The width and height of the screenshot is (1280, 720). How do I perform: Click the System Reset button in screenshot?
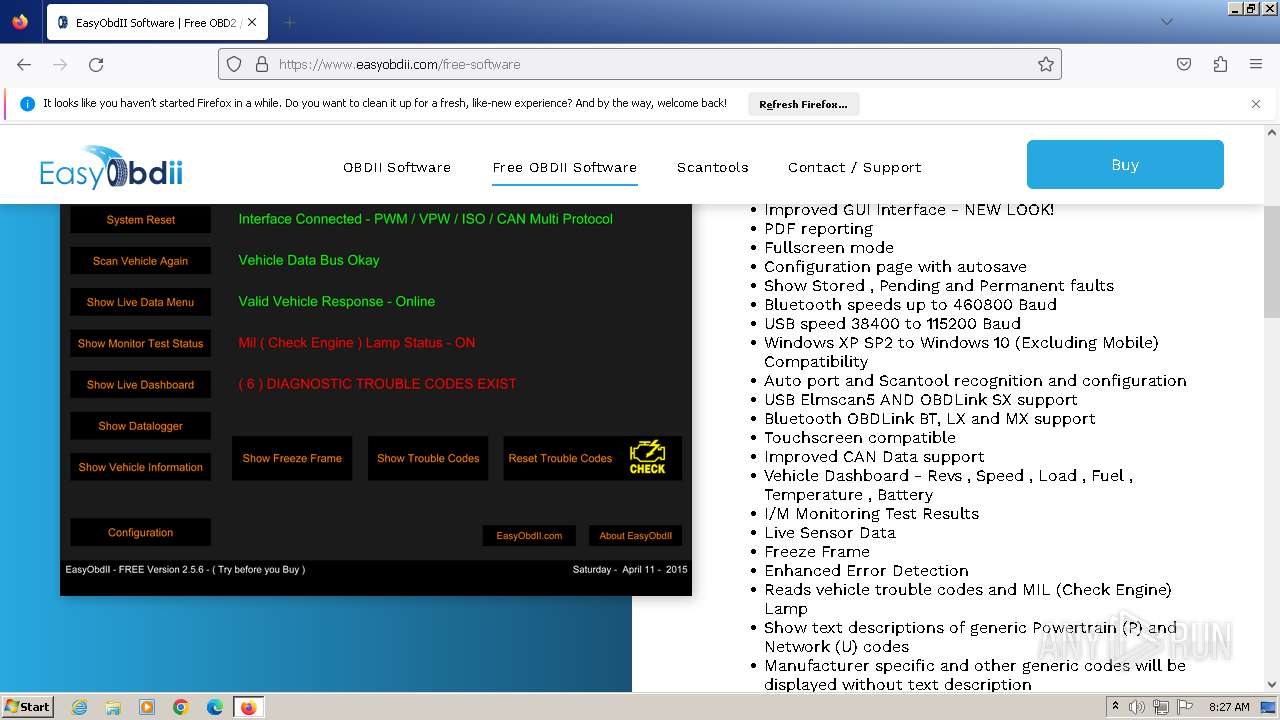tap(140, 220)
